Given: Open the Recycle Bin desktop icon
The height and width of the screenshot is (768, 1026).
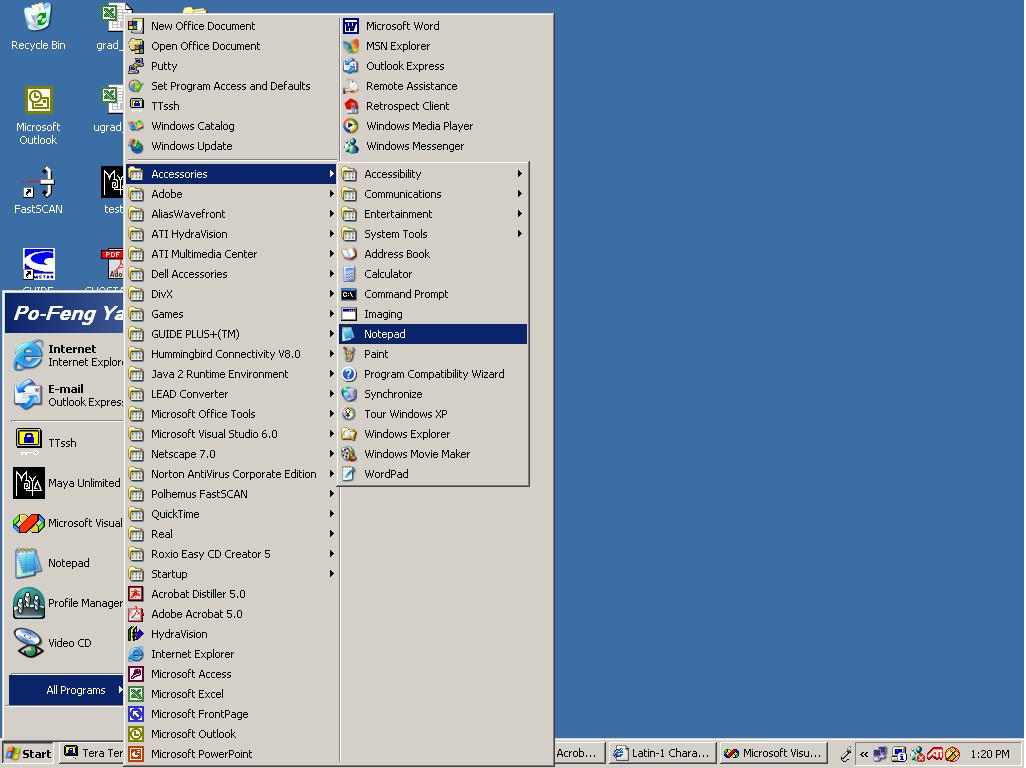Looking at the screenshot, I should pyautogui.click(x=38, y=18).
